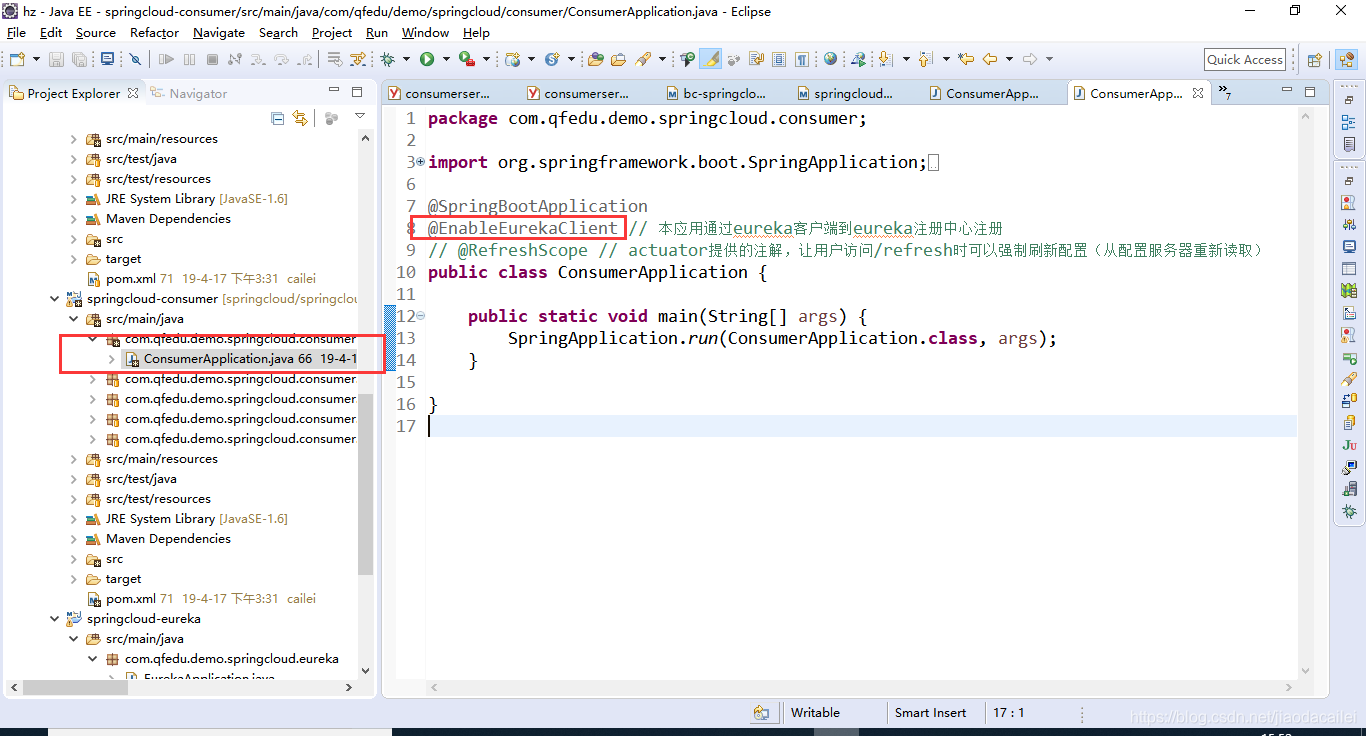1366x736 pixels.
Task: Click Smart Insert status bar entry
Action: pos(930,713)
